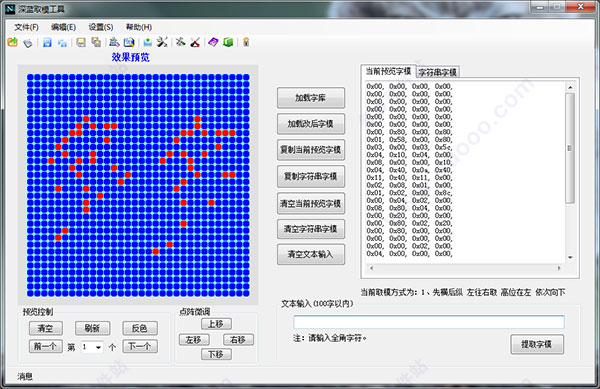
Task: Click the magnifier preview document icon
Action: pyautogui.click(x=129, y=42)
